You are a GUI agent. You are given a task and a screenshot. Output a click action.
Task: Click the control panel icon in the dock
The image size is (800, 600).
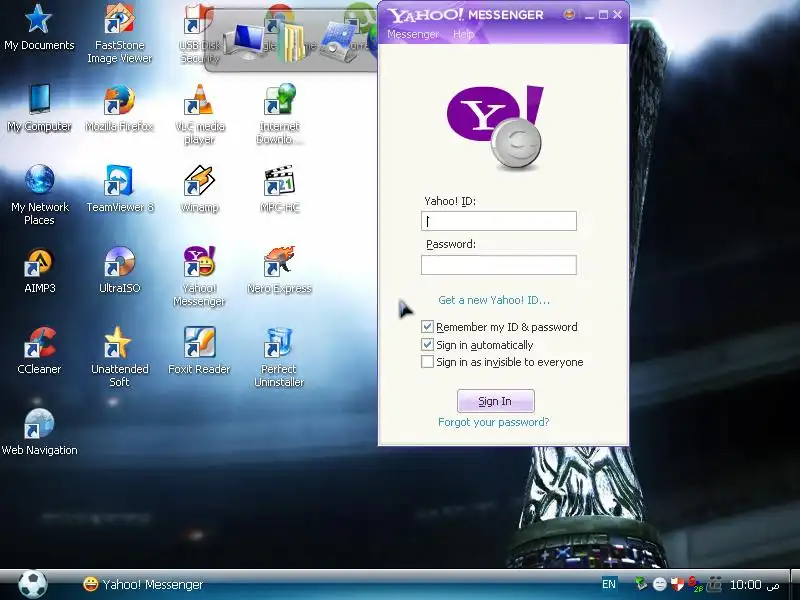click(340, 42)
